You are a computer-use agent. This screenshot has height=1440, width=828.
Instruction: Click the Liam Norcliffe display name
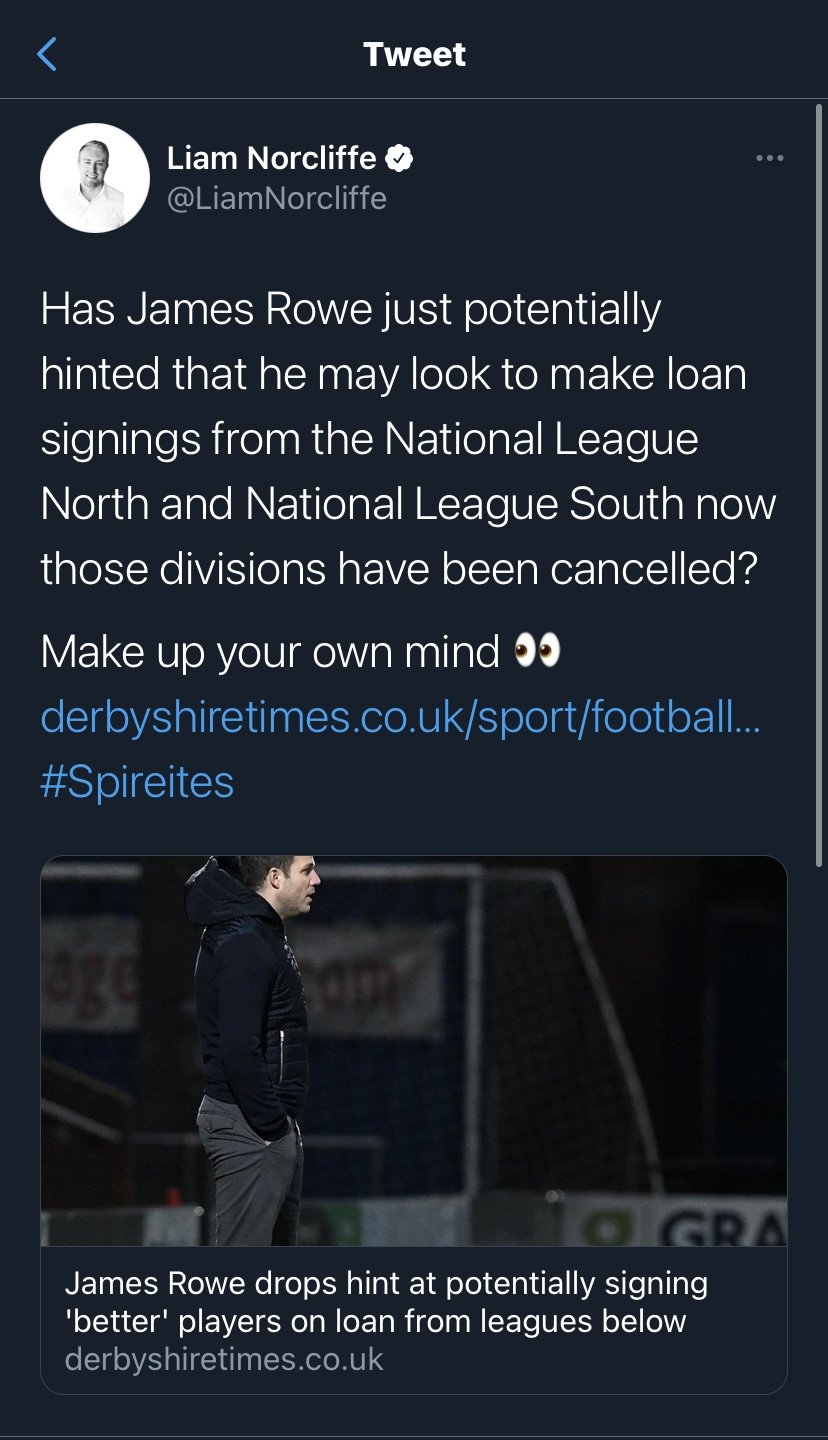click(x=271, y=158)
